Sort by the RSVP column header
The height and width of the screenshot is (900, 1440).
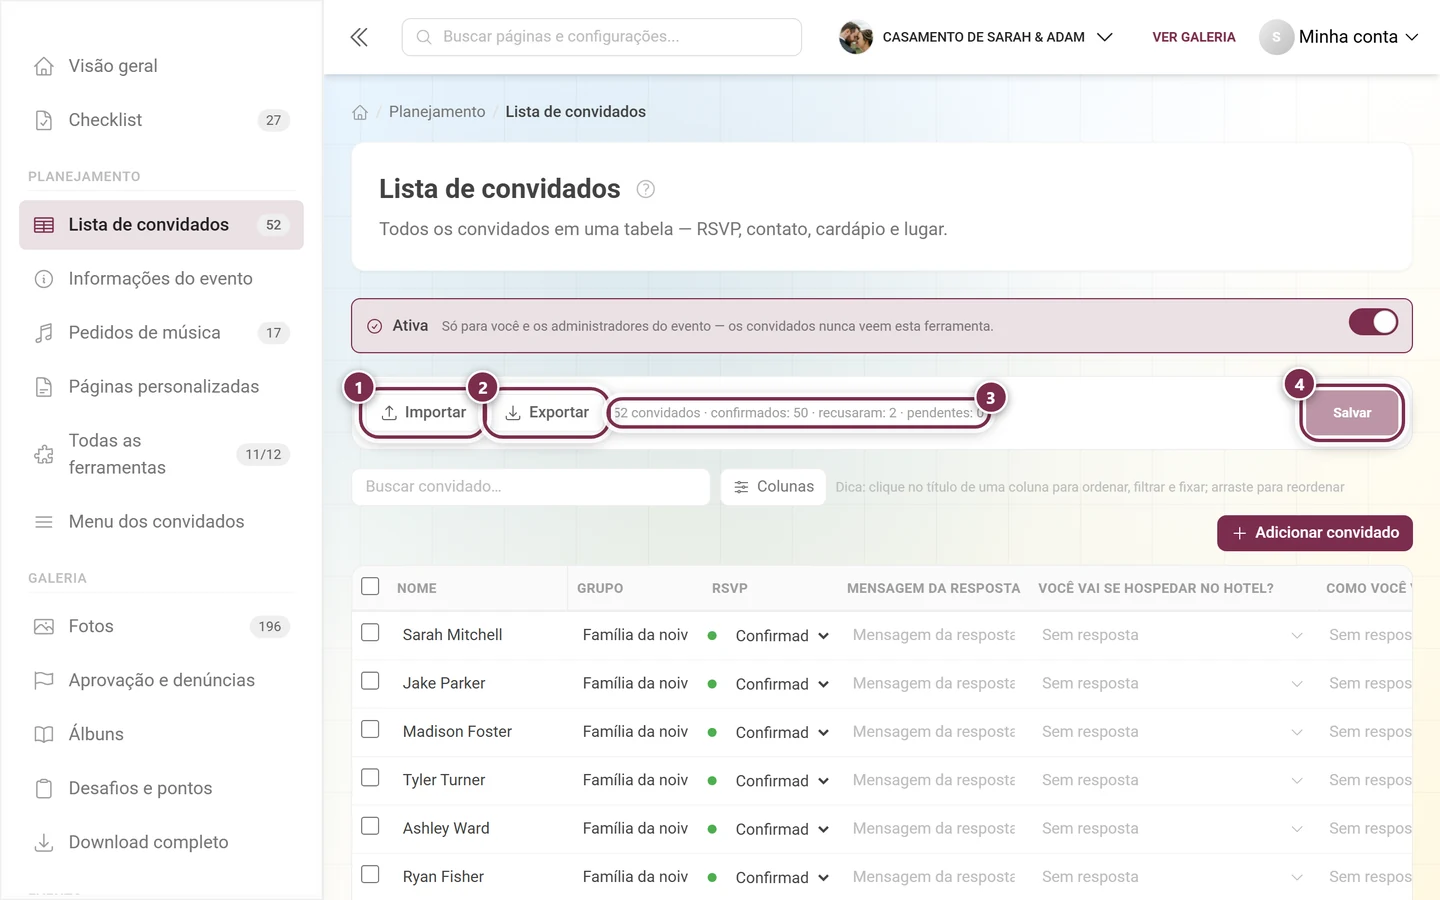(730, 588)
